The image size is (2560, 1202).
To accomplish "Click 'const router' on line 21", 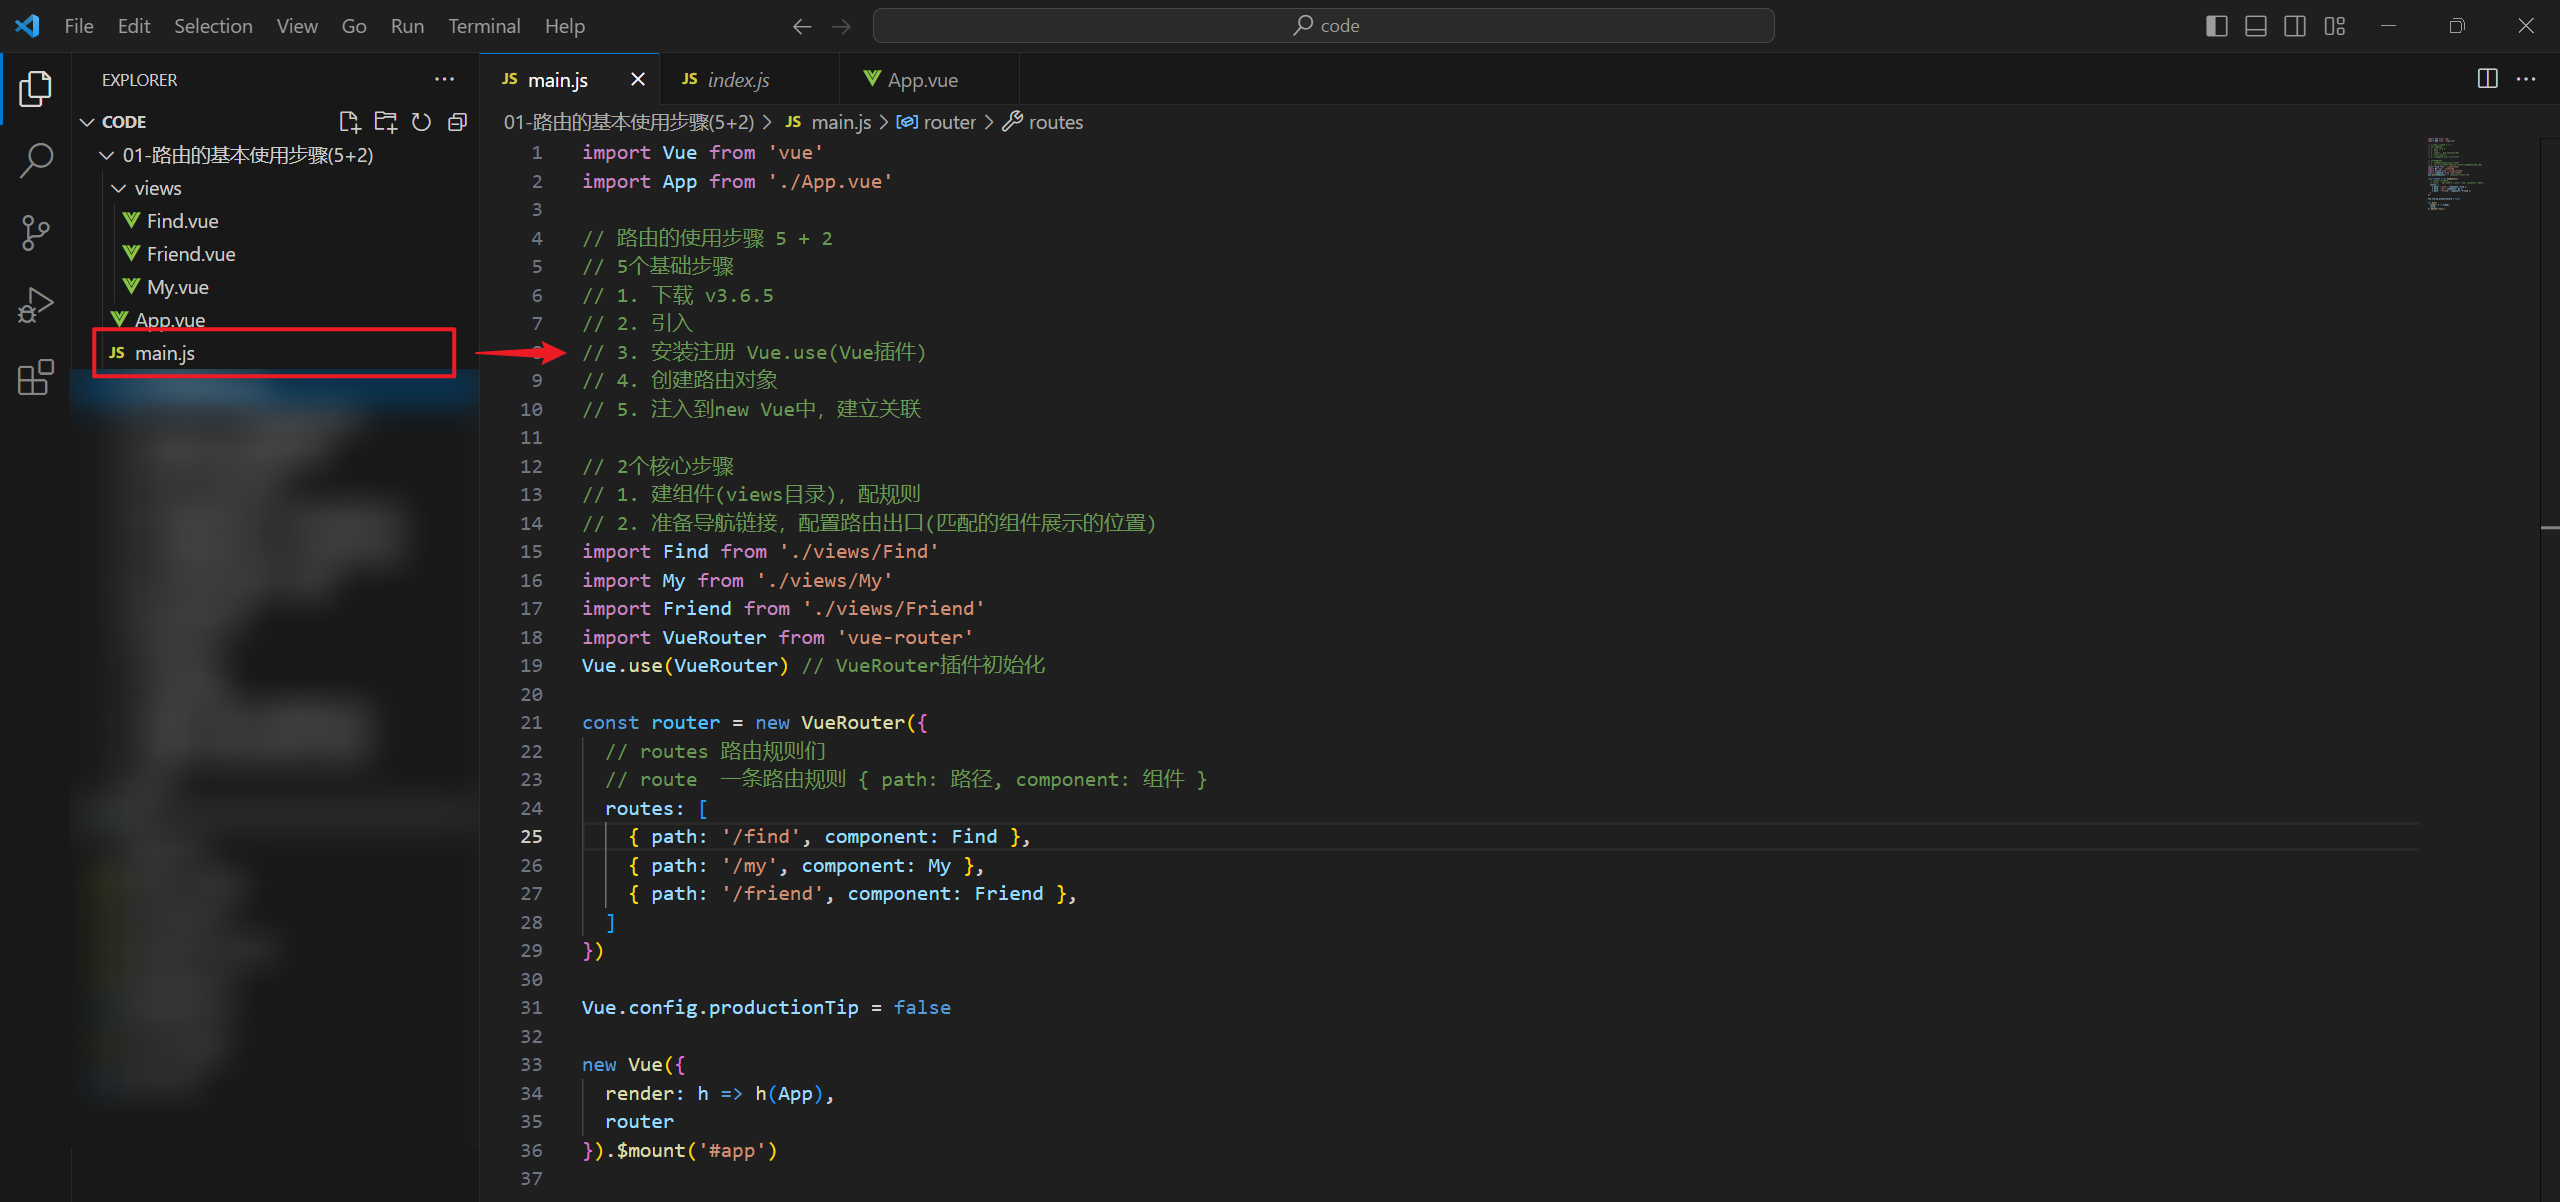I will tap(651, 723).
